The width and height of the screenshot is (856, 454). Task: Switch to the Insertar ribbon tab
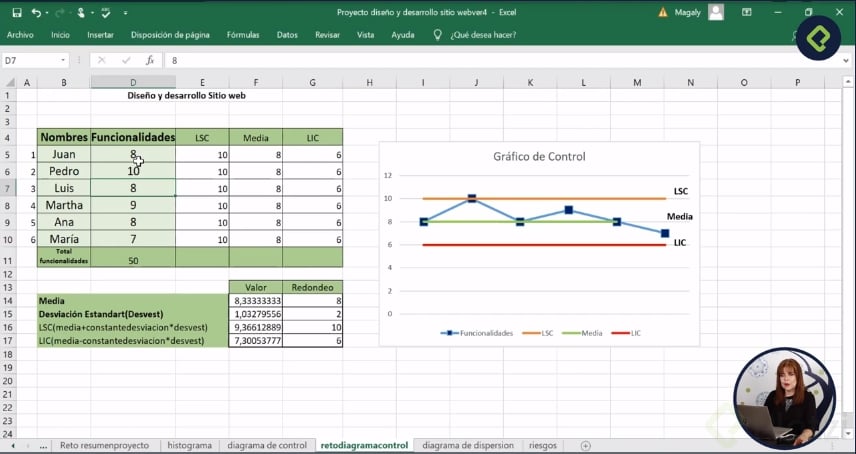[100, 35]
